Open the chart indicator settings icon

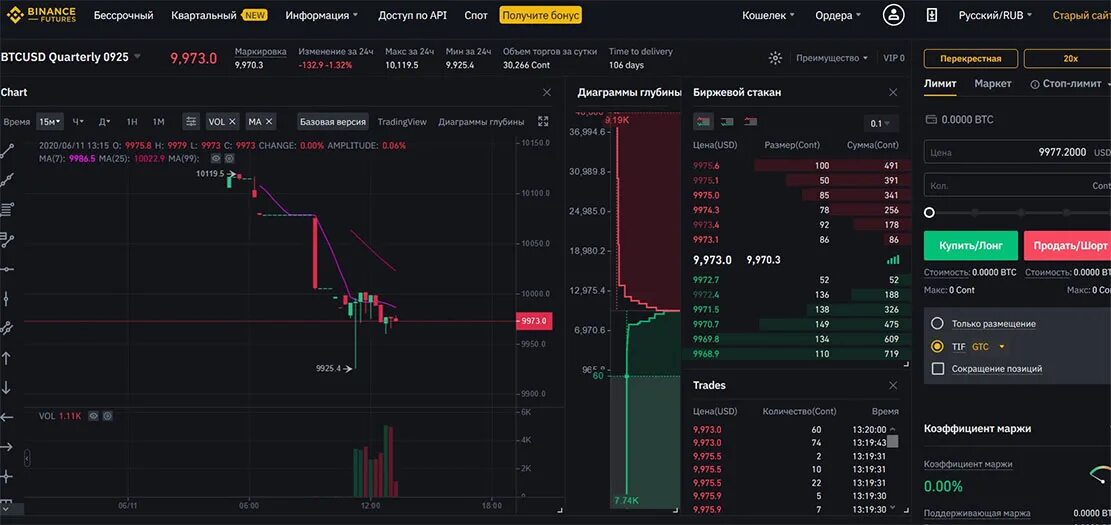(191, 122)
